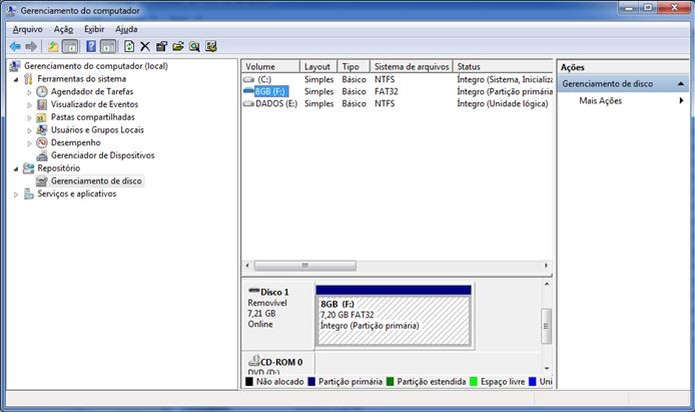The image size is (695, 412).
Task: Click the last toolbar icon with green check
Action: (211, 46)
